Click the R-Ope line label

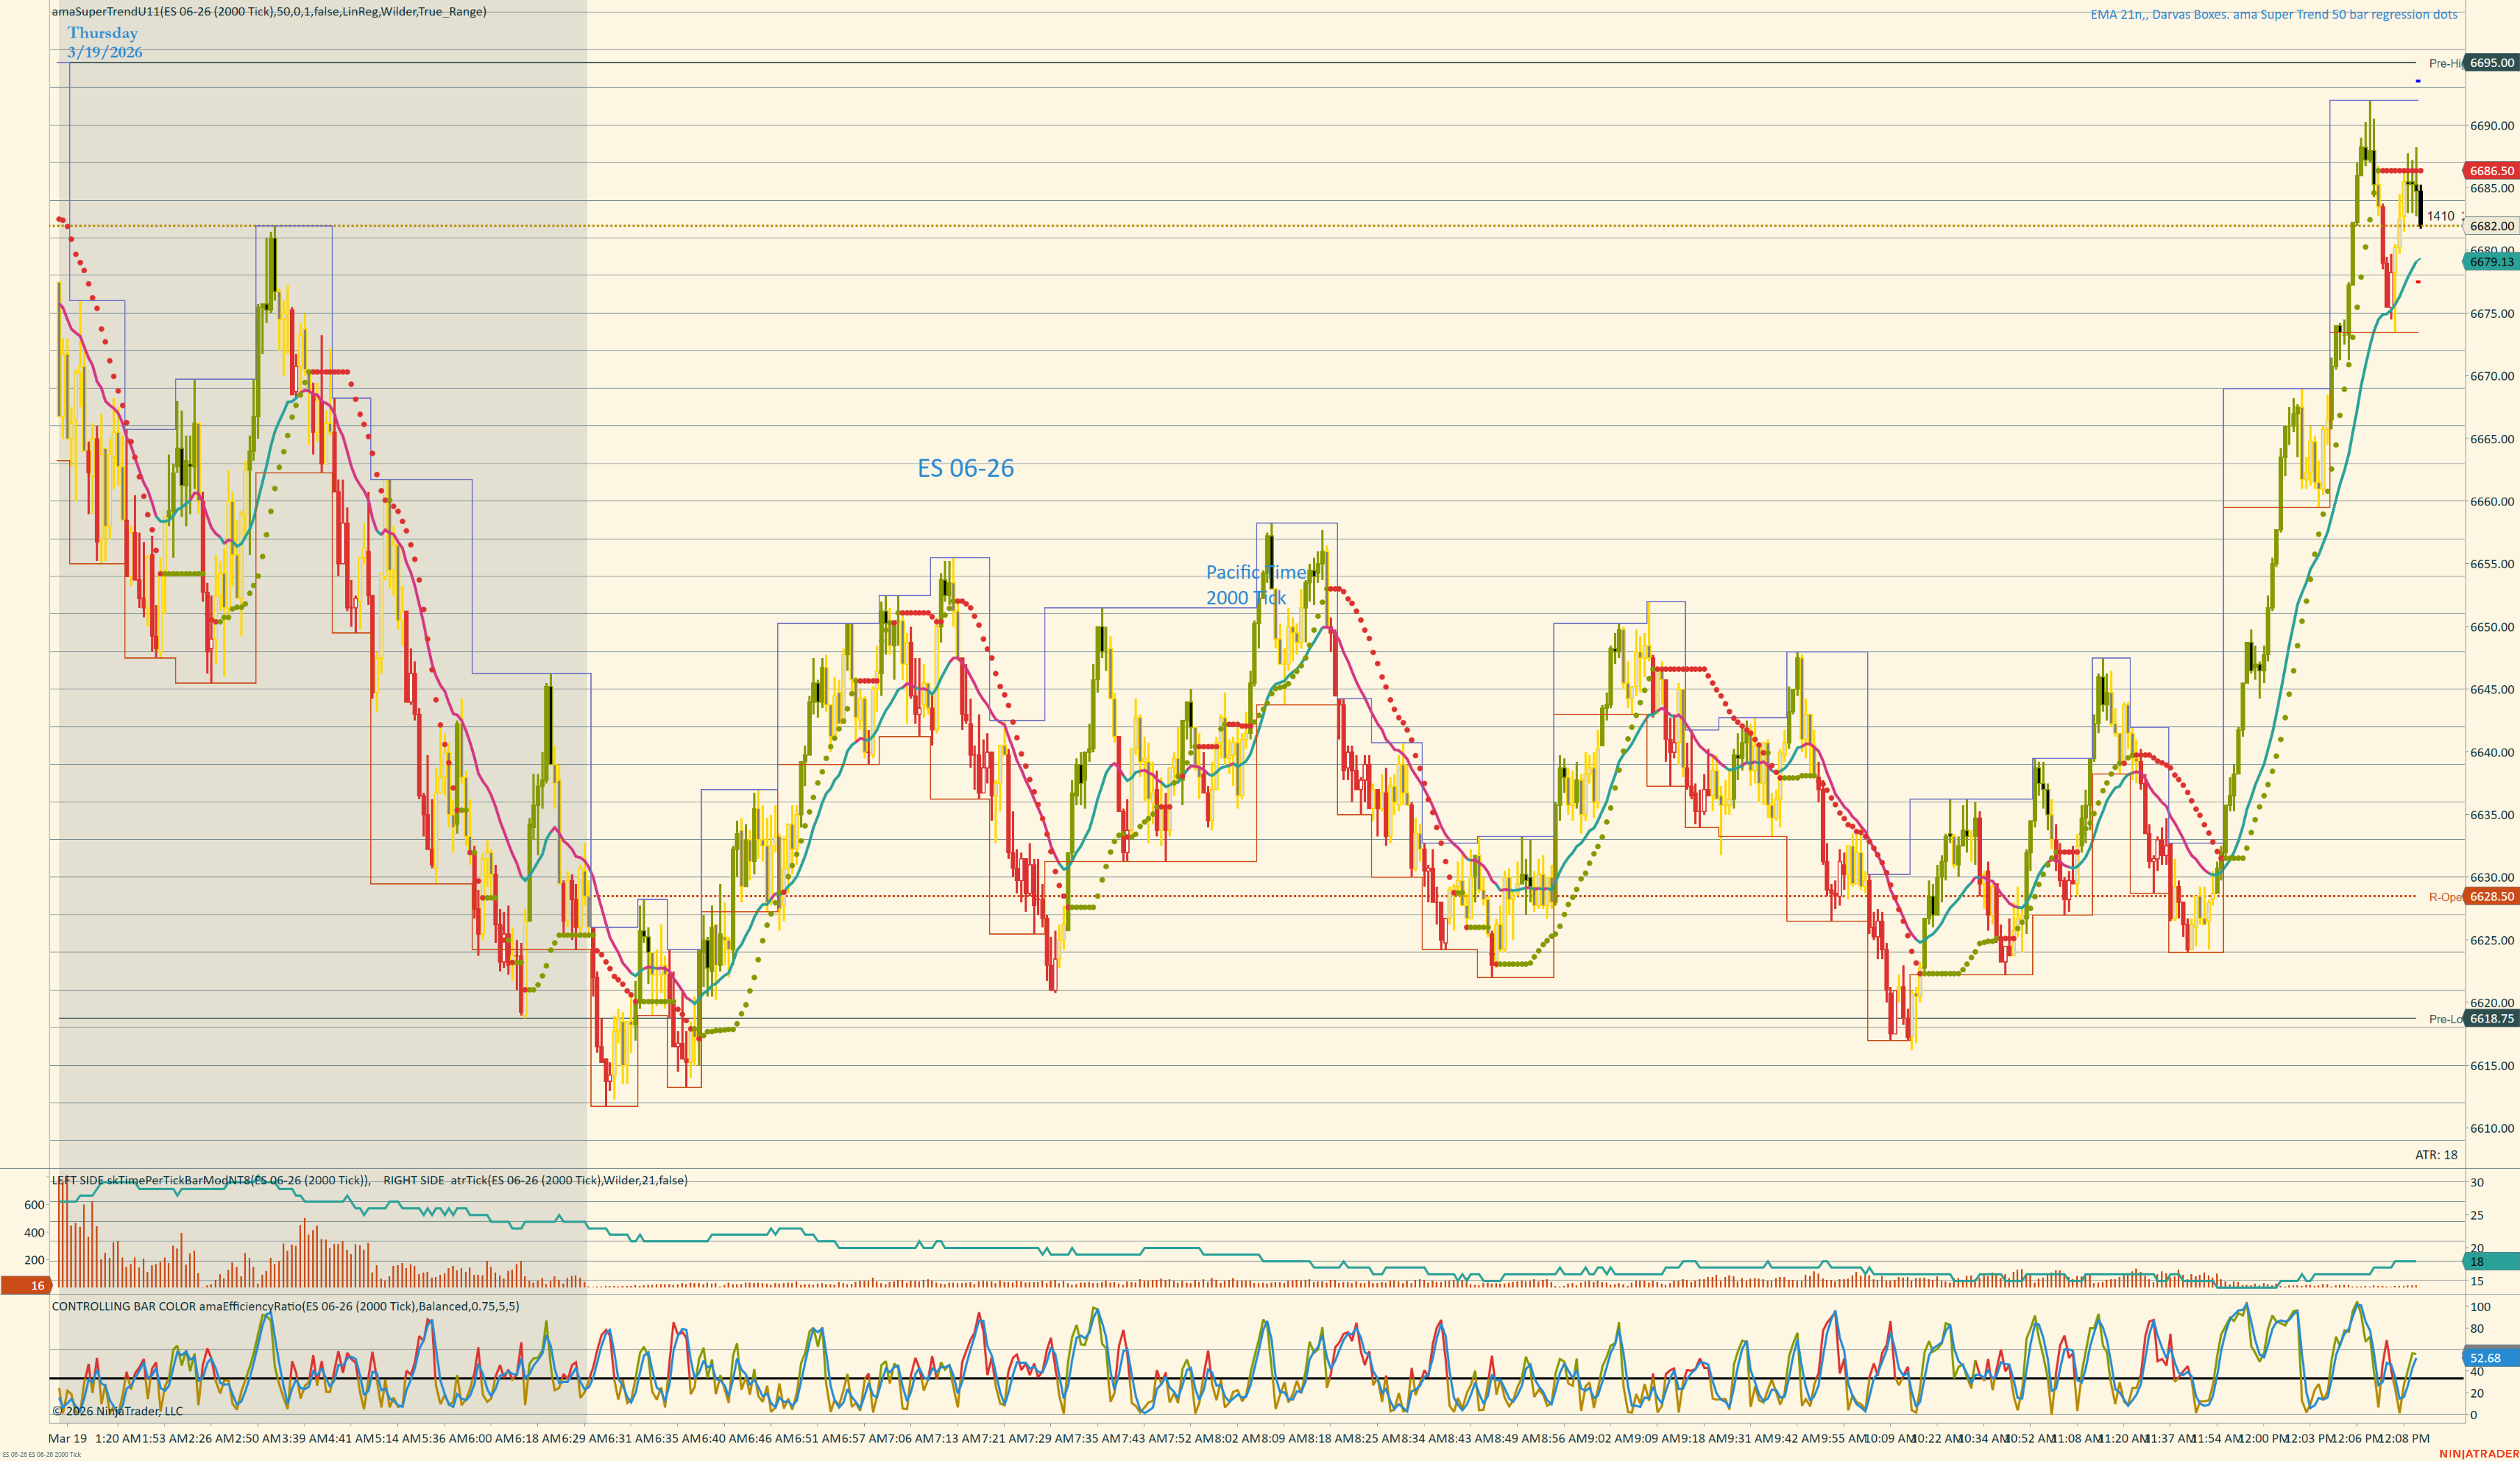tap(2445, 897)
